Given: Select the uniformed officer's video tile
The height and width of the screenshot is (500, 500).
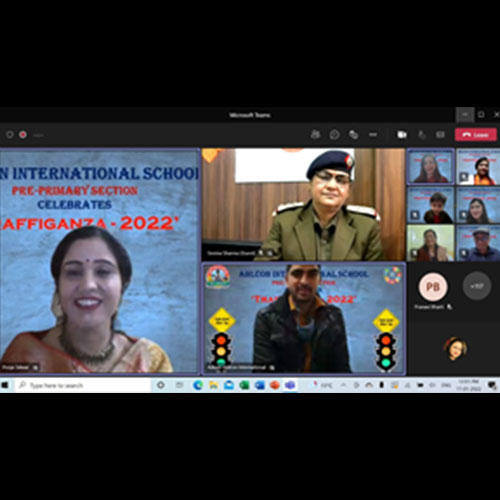Looking at the screenshot, I should tap(303, 204).
